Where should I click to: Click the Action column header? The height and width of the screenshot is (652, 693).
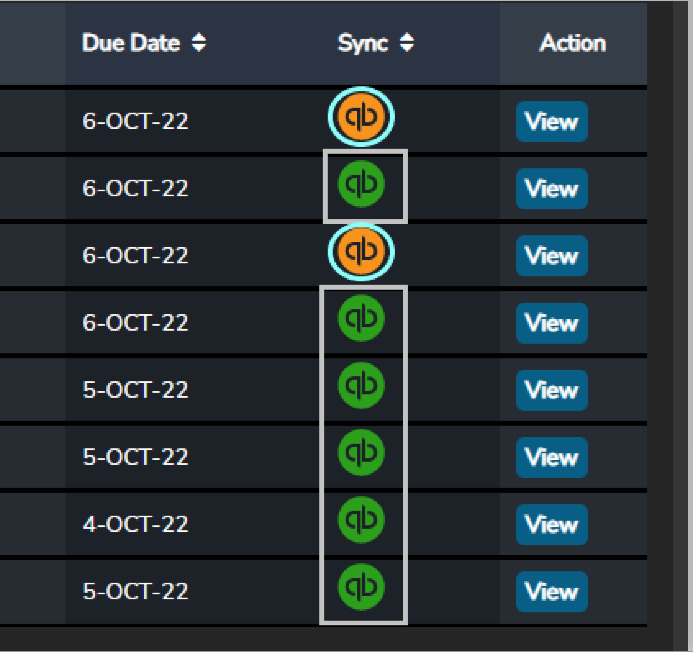pos(572,43)
